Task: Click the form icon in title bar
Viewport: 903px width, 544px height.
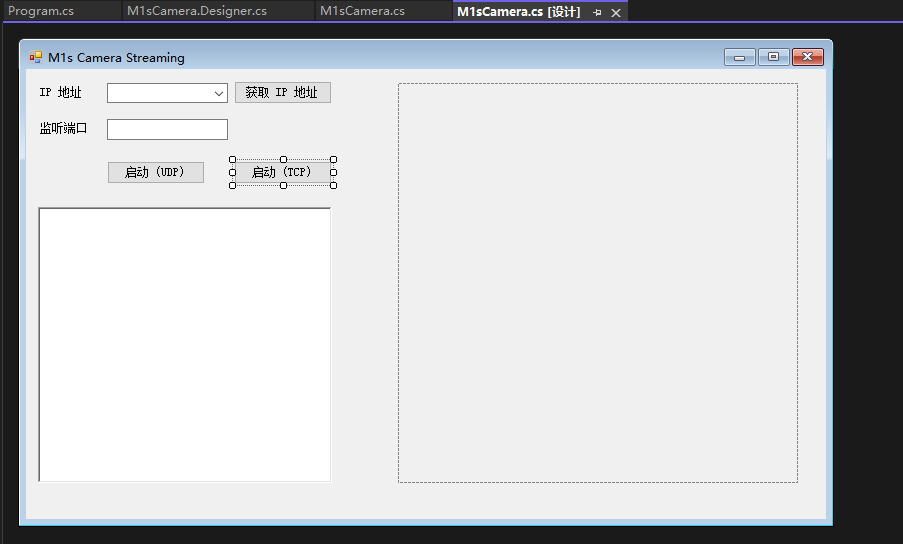Action: click(x=36, y=57)
